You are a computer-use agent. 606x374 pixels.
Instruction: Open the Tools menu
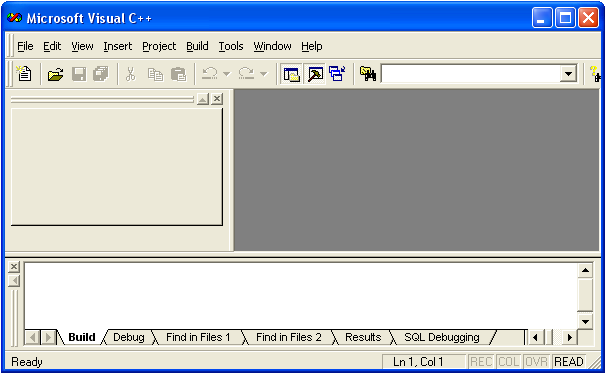231,46
